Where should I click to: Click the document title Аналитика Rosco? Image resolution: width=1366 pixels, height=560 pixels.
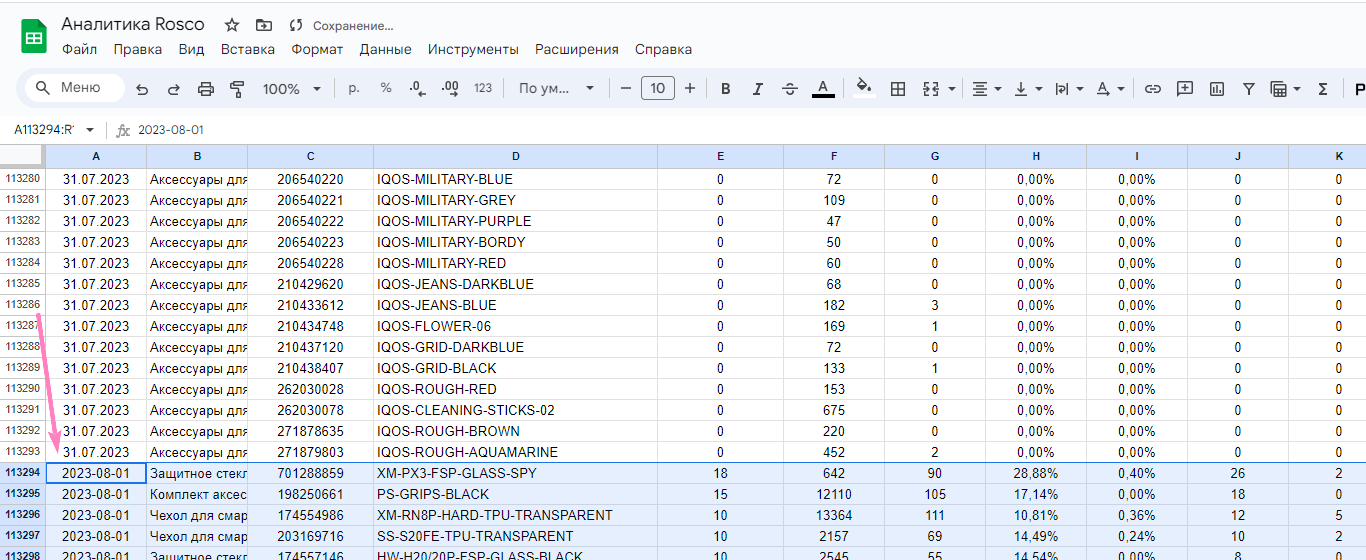133,24
